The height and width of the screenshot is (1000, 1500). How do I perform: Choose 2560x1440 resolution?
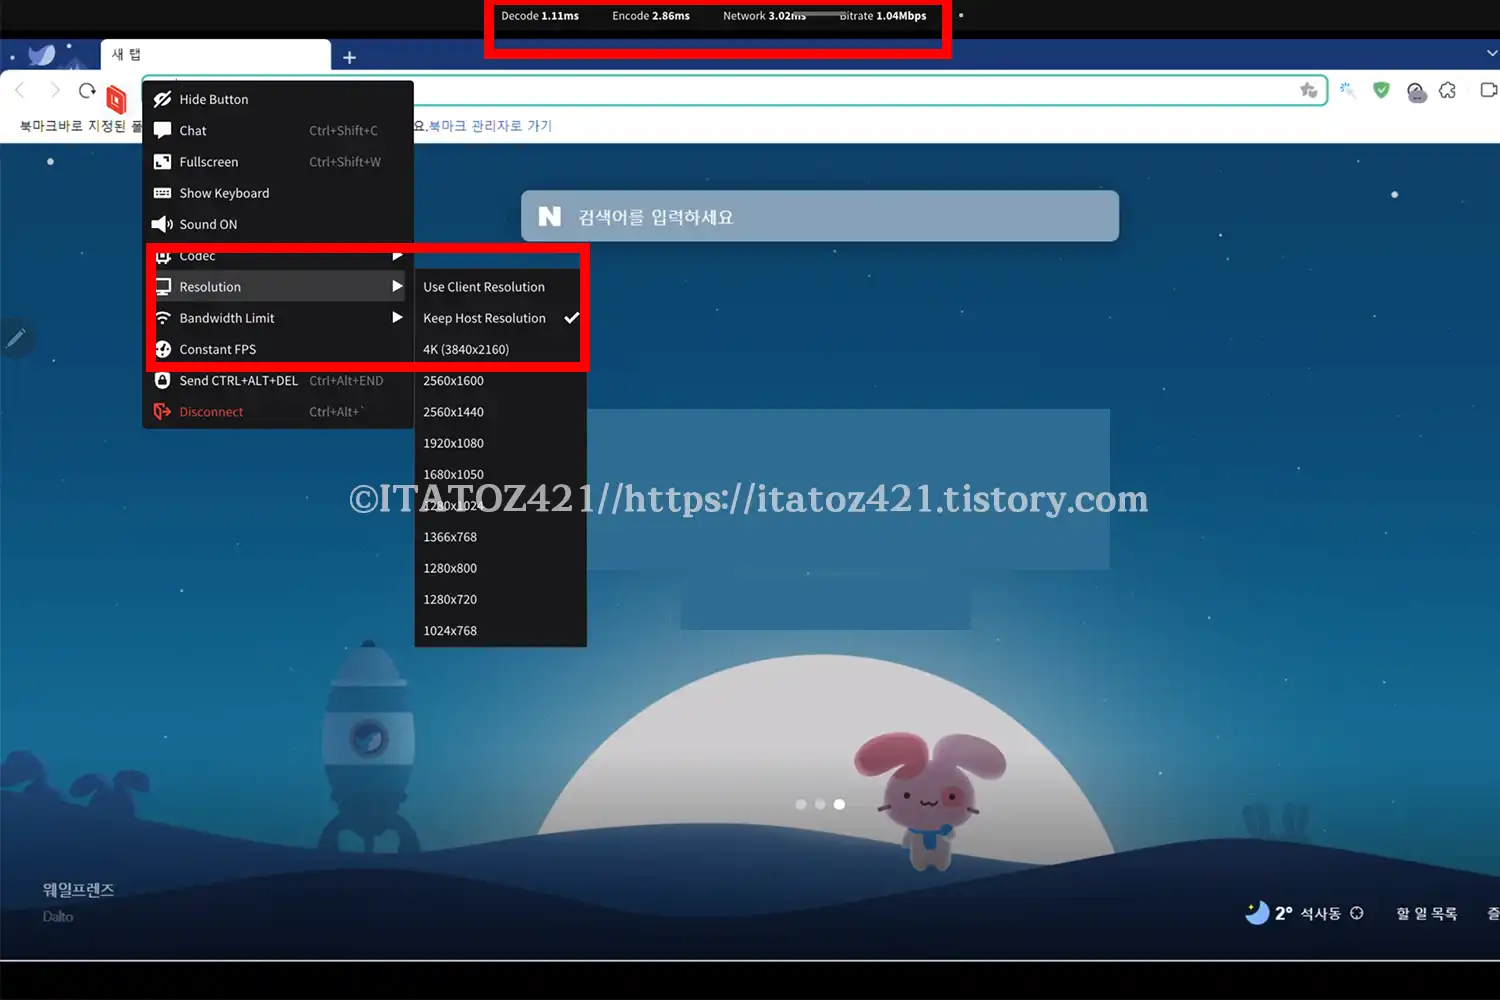(x=500, y=412)
